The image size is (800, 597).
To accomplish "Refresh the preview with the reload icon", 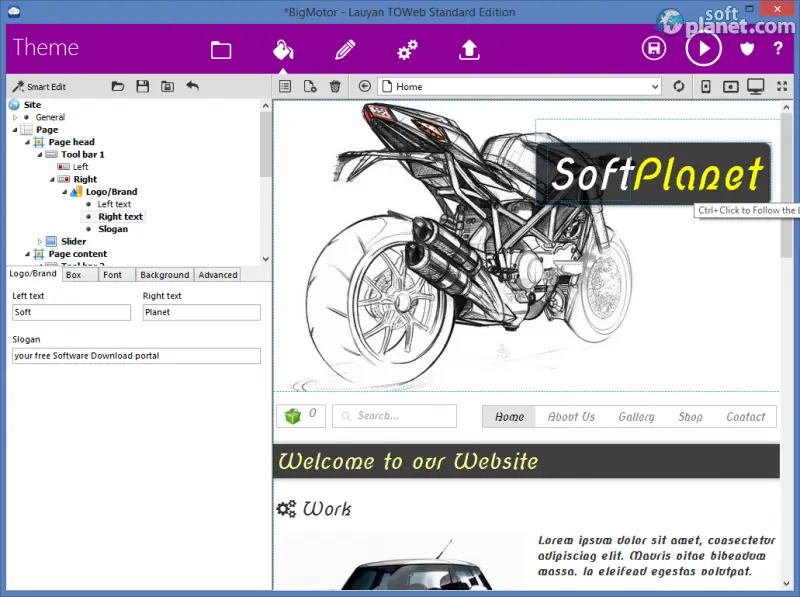I will click(679, 86).
